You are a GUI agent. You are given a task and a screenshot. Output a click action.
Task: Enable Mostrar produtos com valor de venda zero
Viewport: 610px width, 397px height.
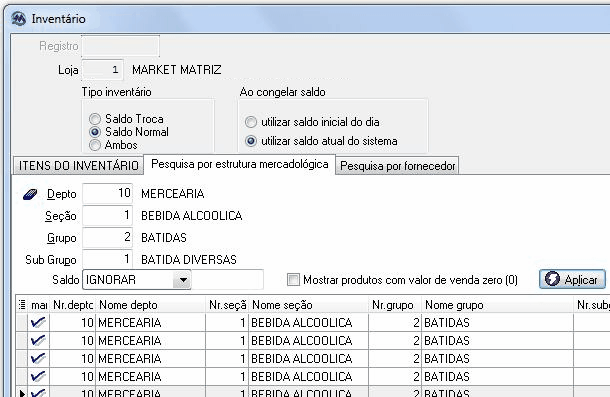pyautogui.click(x=293, y=279)
